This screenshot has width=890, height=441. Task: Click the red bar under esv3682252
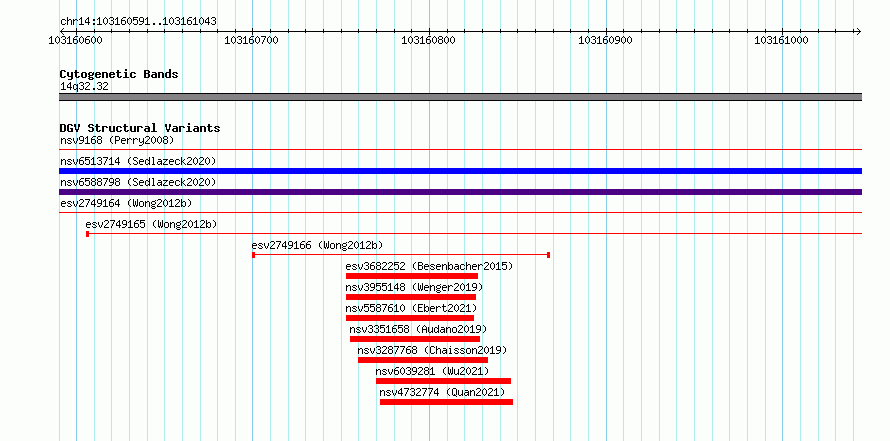(412, 276)
